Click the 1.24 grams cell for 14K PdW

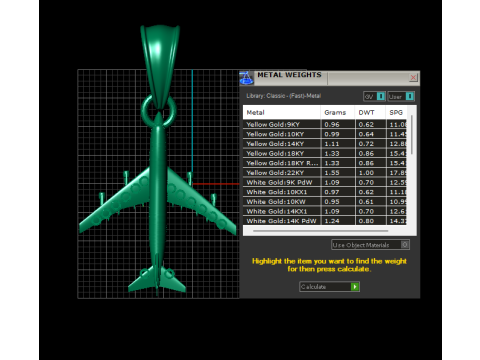(x=338, y=221)
